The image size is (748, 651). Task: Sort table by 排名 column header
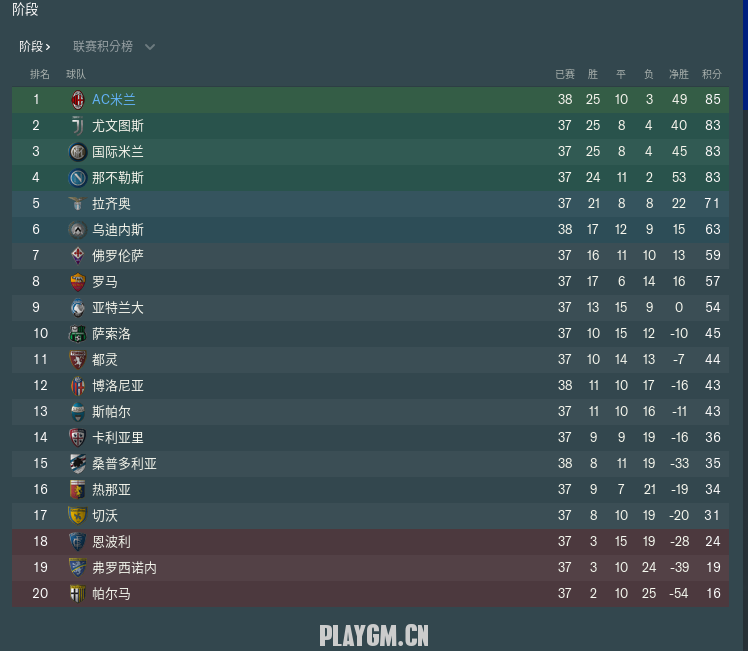click(x=39, y=74)
